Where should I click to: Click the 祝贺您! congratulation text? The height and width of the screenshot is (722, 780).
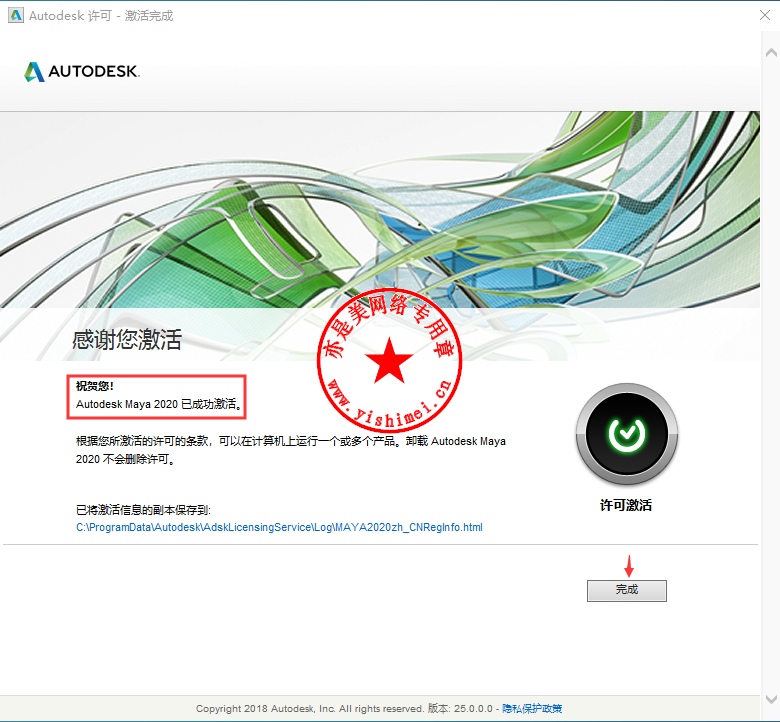pos(95,386)
